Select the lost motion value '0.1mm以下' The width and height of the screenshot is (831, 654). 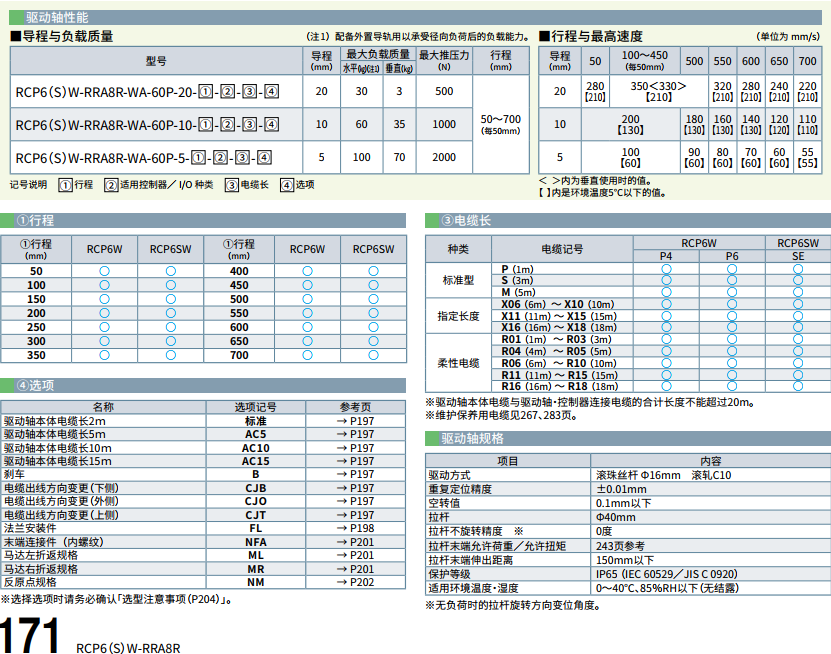623,503
